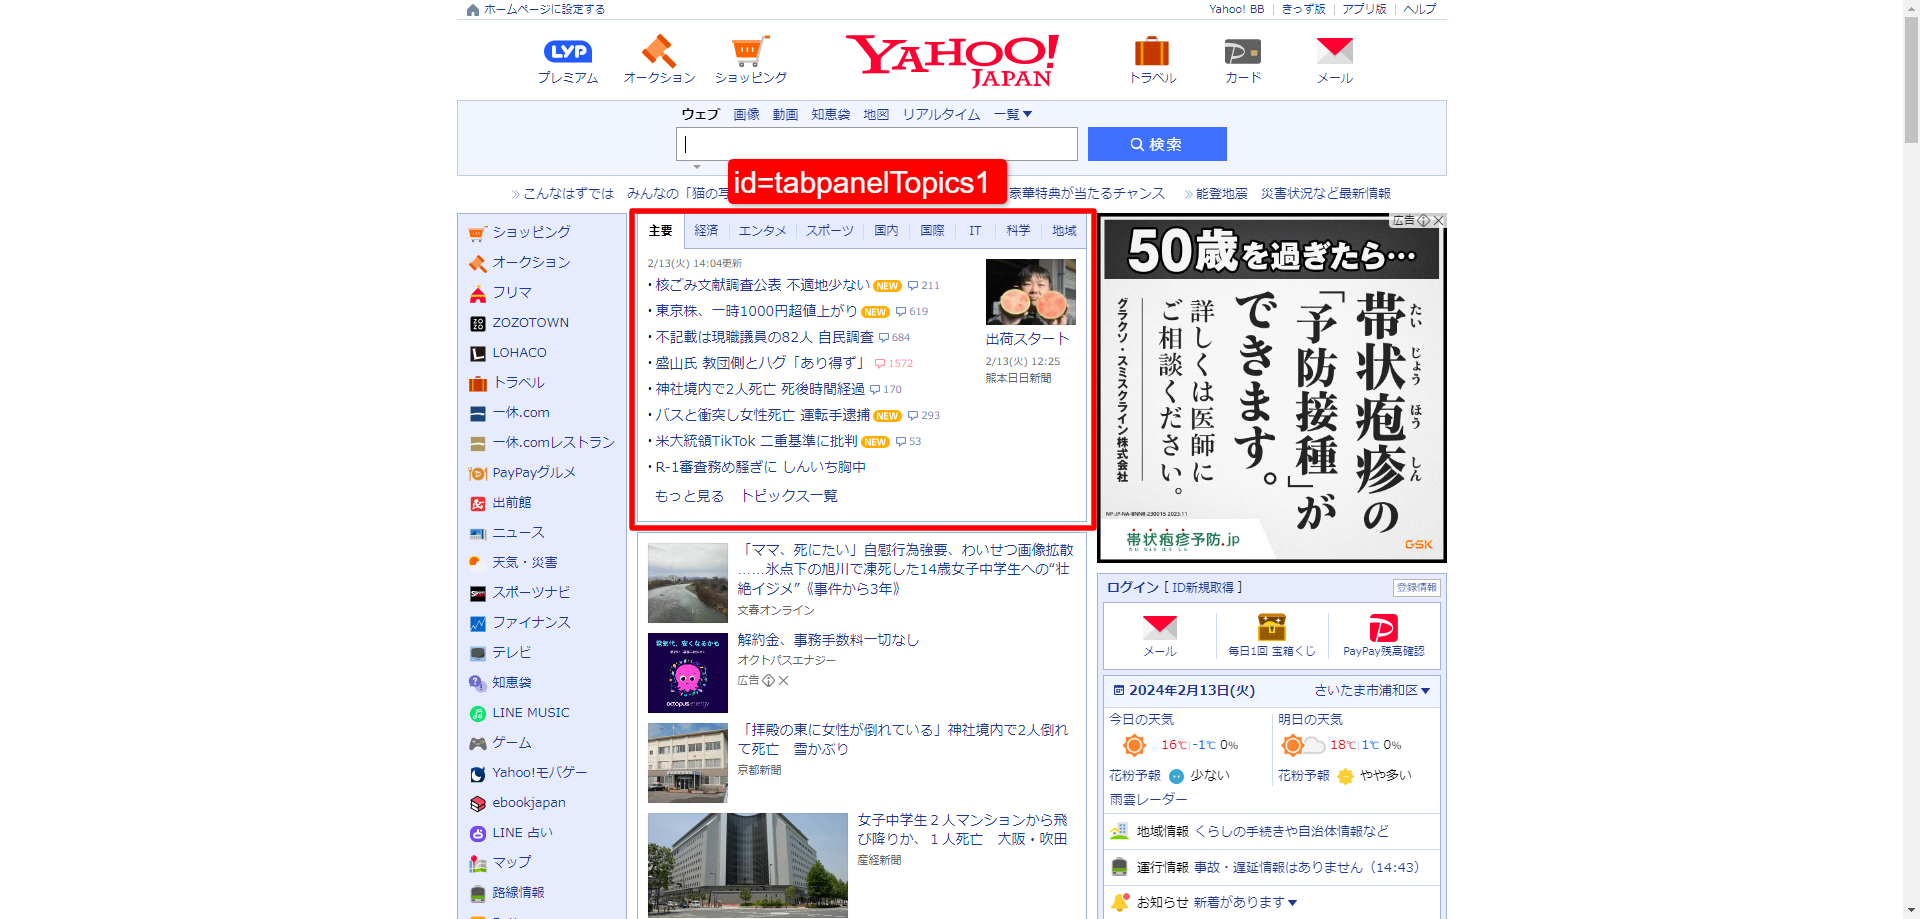The image size is (1920, 919).
Task: Open the 雨雲レーダー link
Action: pyautogui.click(x=1148, y=800)
